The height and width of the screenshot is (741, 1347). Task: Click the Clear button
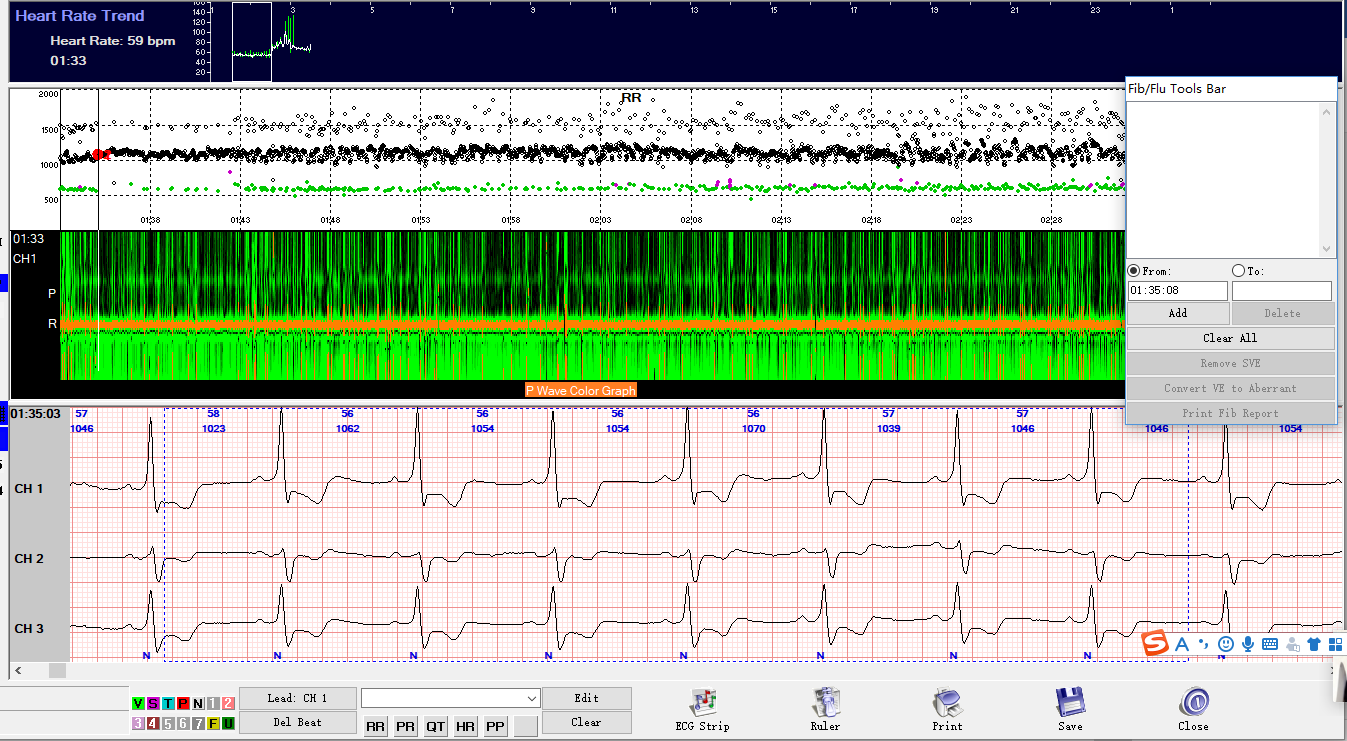click(x=586, y=722)
